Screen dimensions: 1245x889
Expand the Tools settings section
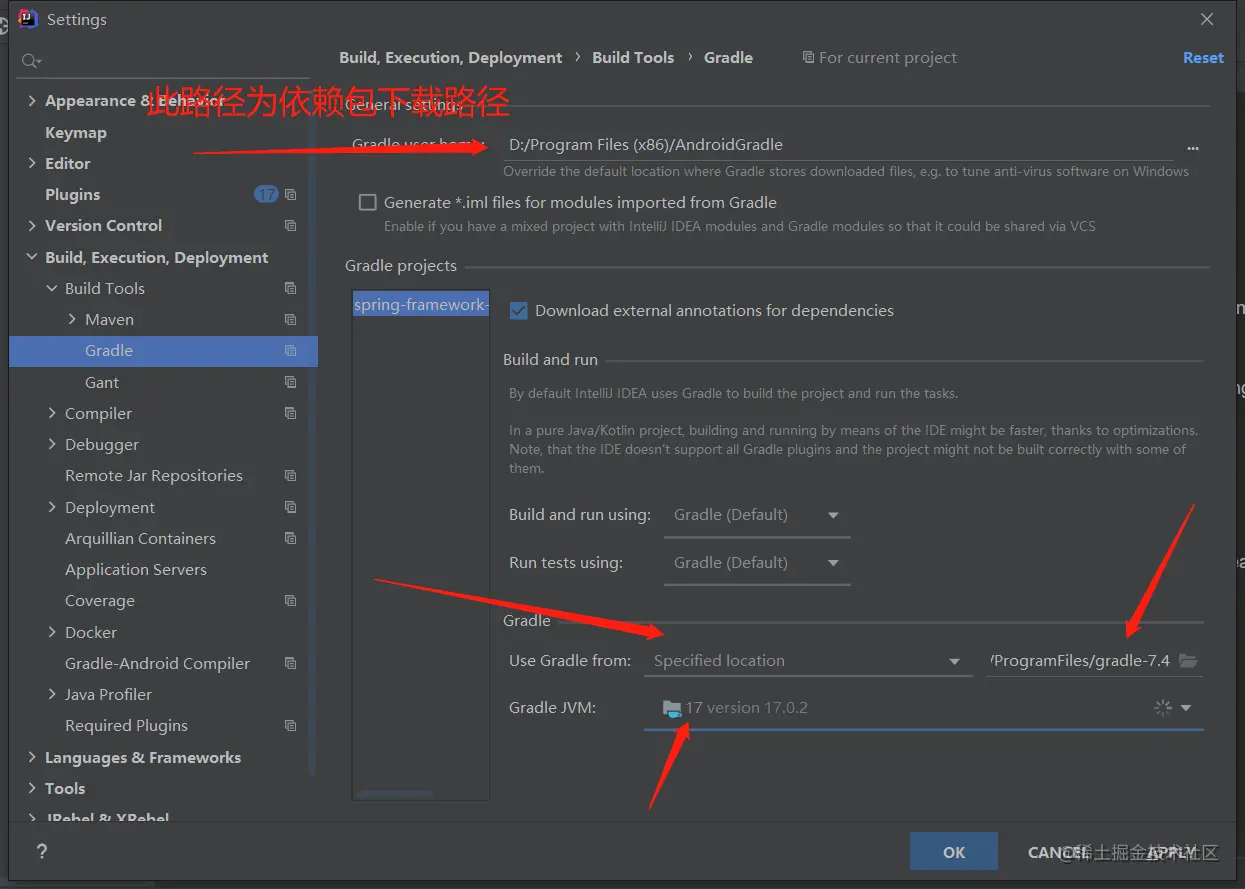tap(32, 788)
